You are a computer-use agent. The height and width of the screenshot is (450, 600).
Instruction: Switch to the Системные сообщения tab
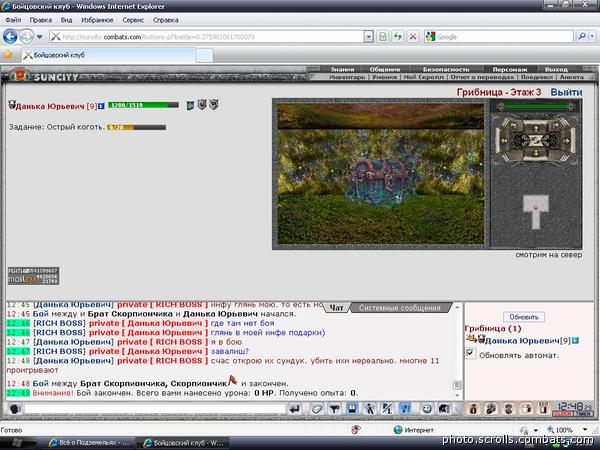[400, 308]
